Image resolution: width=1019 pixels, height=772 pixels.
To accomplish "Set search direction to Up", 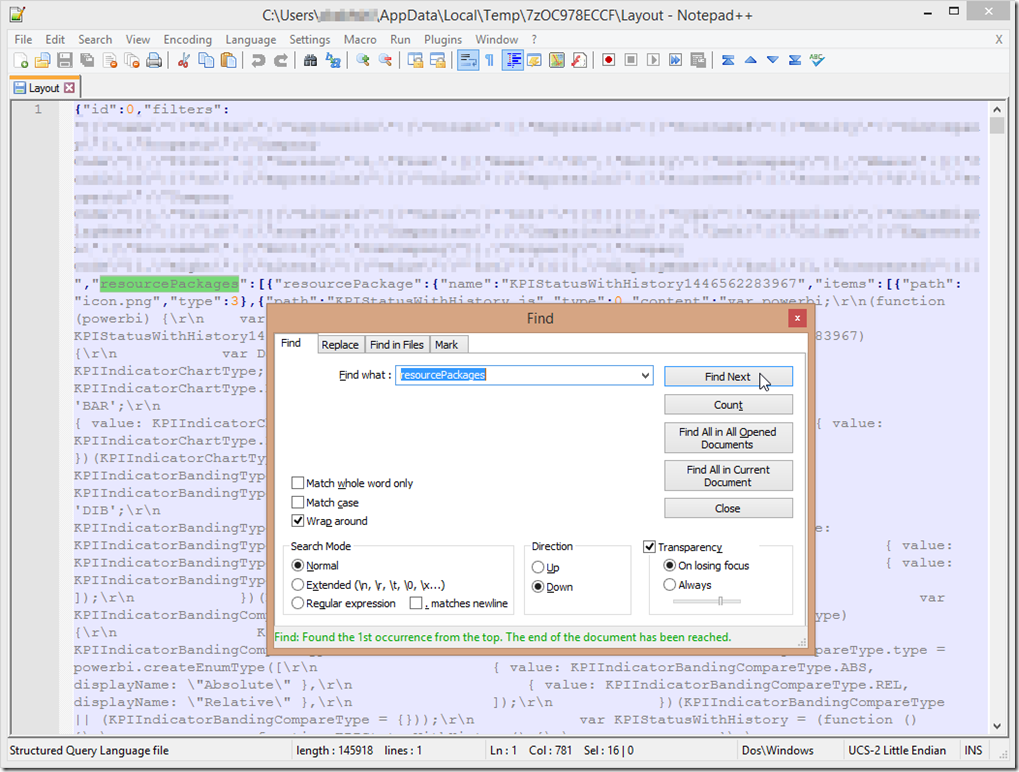I will click(x=538, y=567).
